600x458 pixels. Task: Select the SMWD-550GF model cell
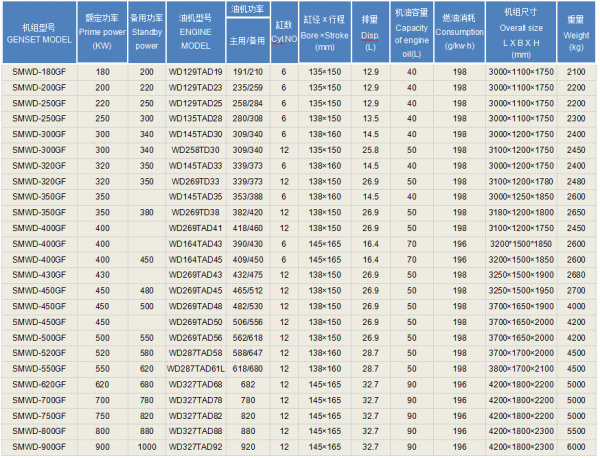[39, 369]
